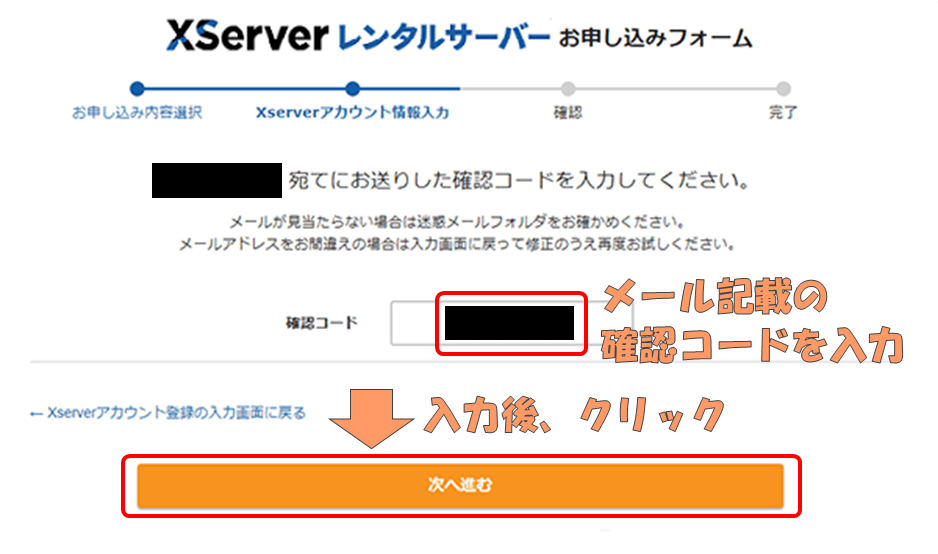938x554 pixels.
Task: Click the 入力後、クリック annotation text
Action: [x=574, y=412]
